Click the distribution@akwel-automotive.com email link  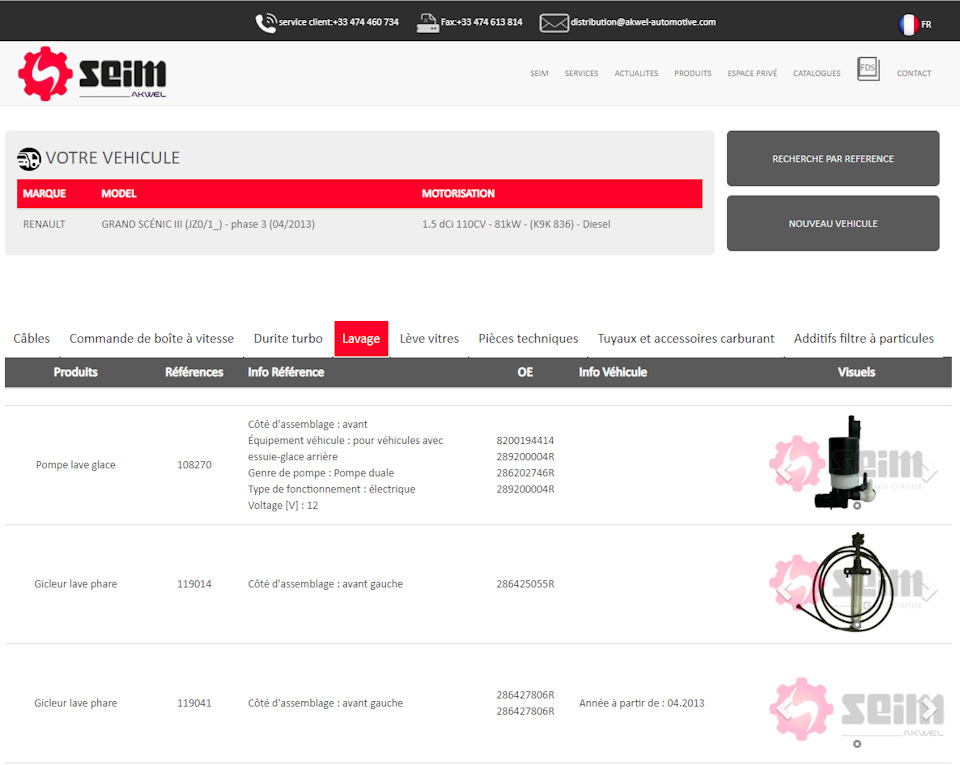tap(643, 22)
